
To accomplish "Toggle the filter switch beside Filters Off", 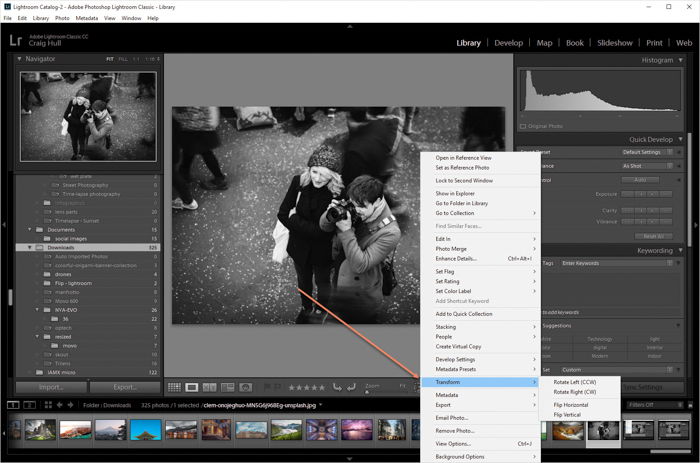I will 690,405.
